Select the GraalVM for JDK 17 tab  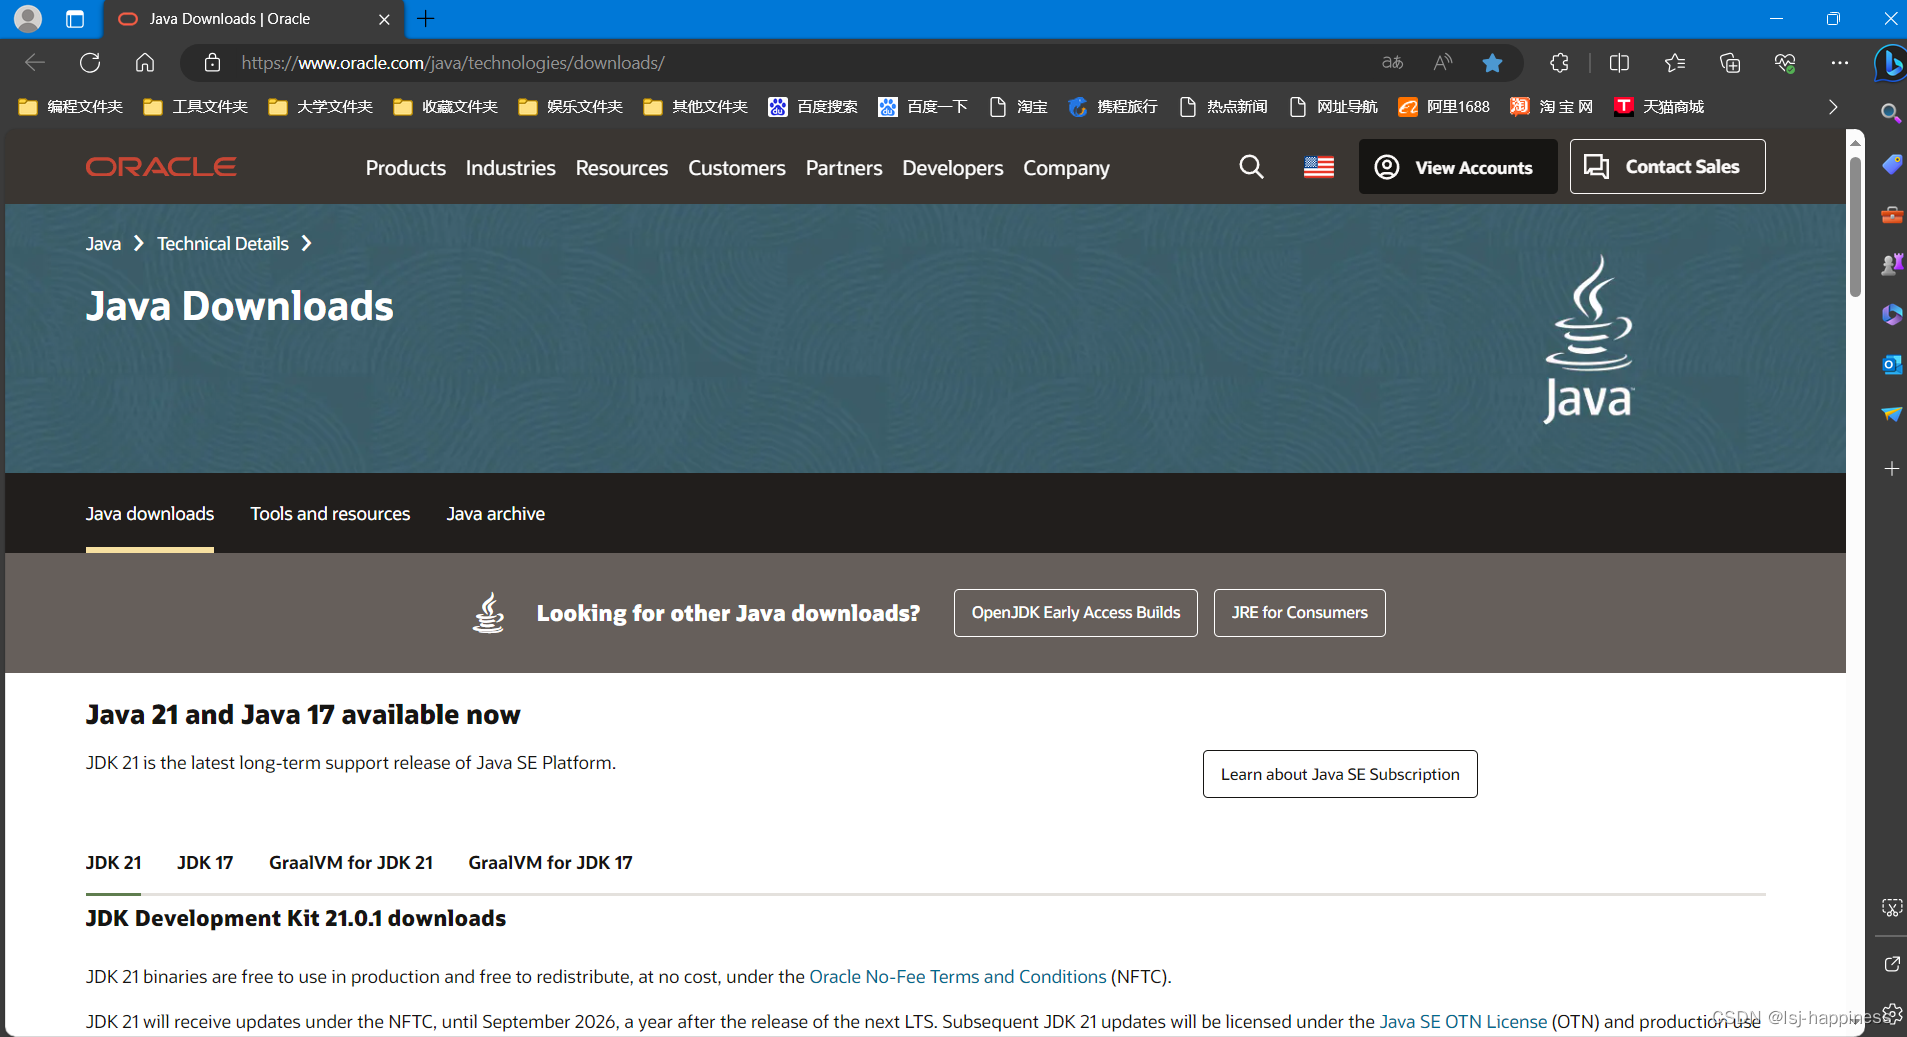tap(550, 863)
